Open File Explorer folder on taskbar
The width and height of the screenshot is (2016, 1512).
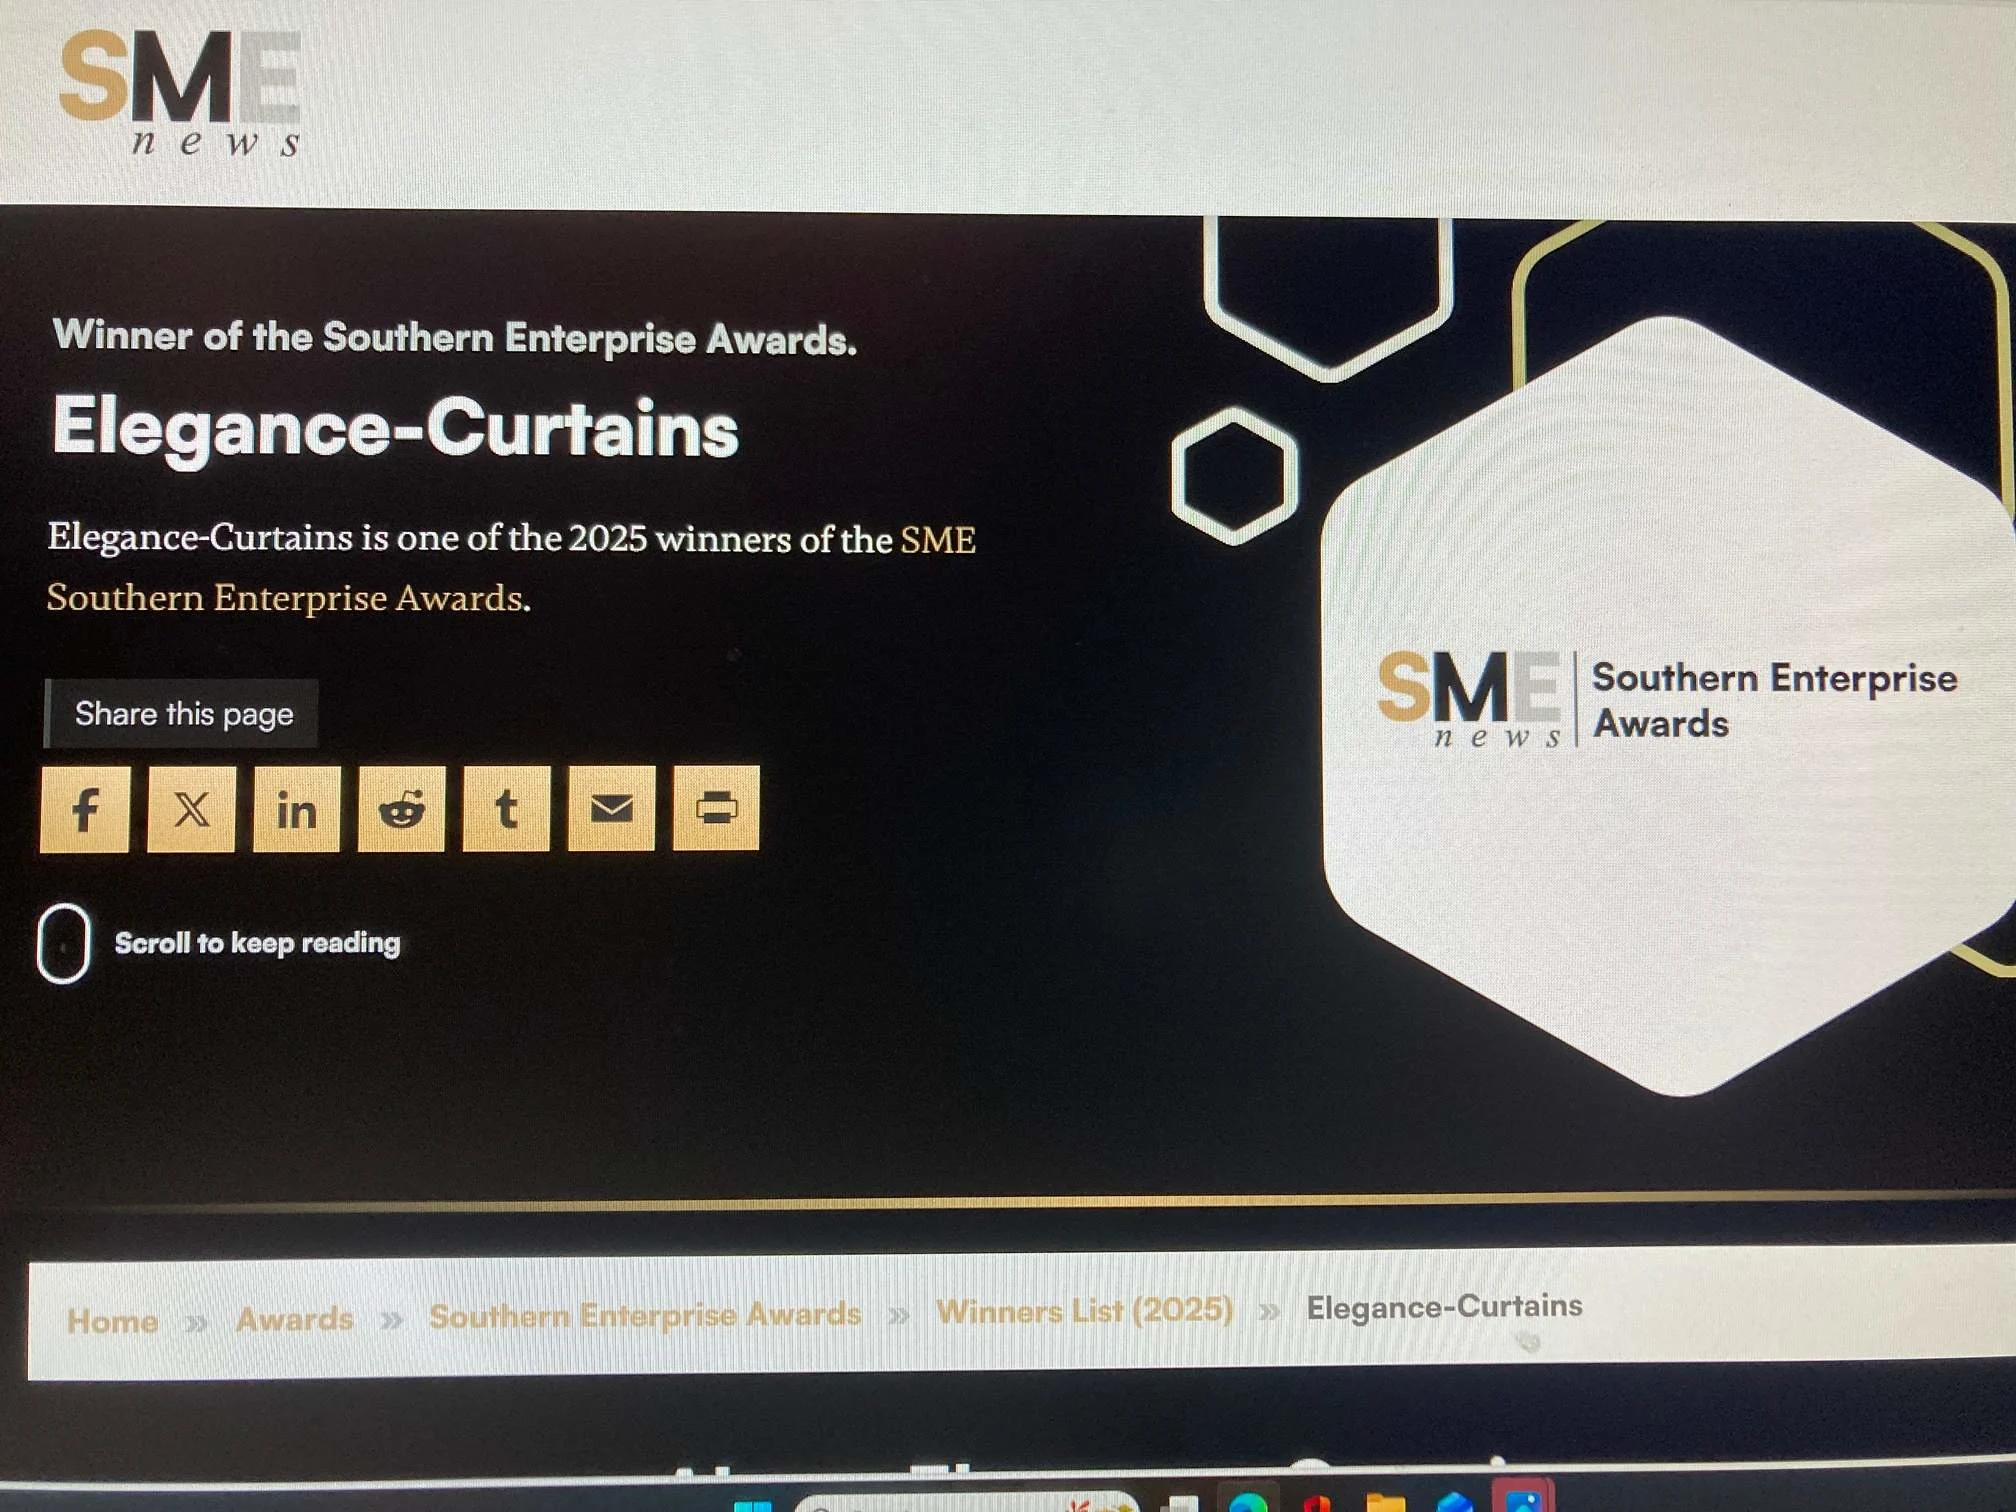tap(1385, 1502)
